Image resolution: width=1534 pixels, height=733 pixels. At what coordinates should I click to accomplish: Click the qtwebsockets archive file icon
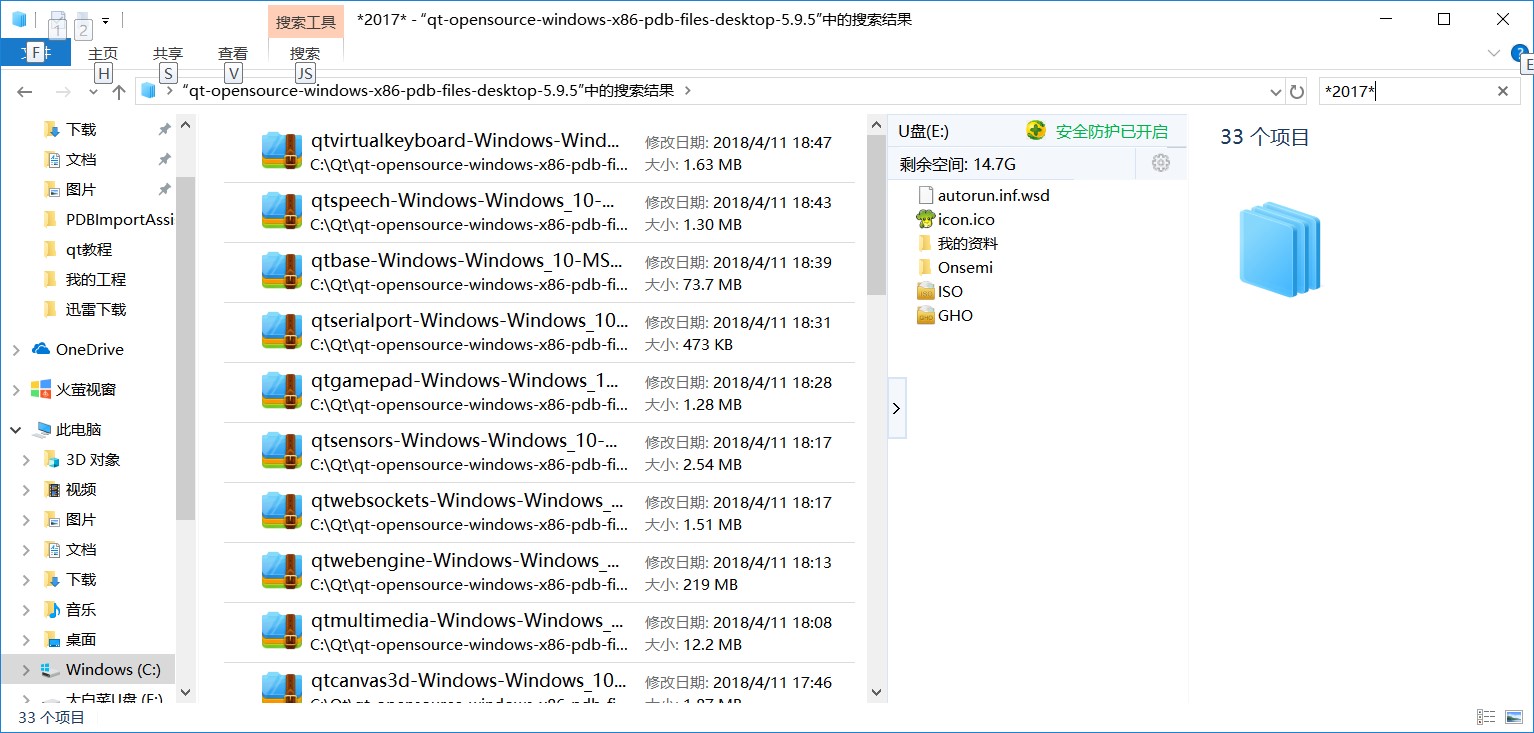click(282, 511)
